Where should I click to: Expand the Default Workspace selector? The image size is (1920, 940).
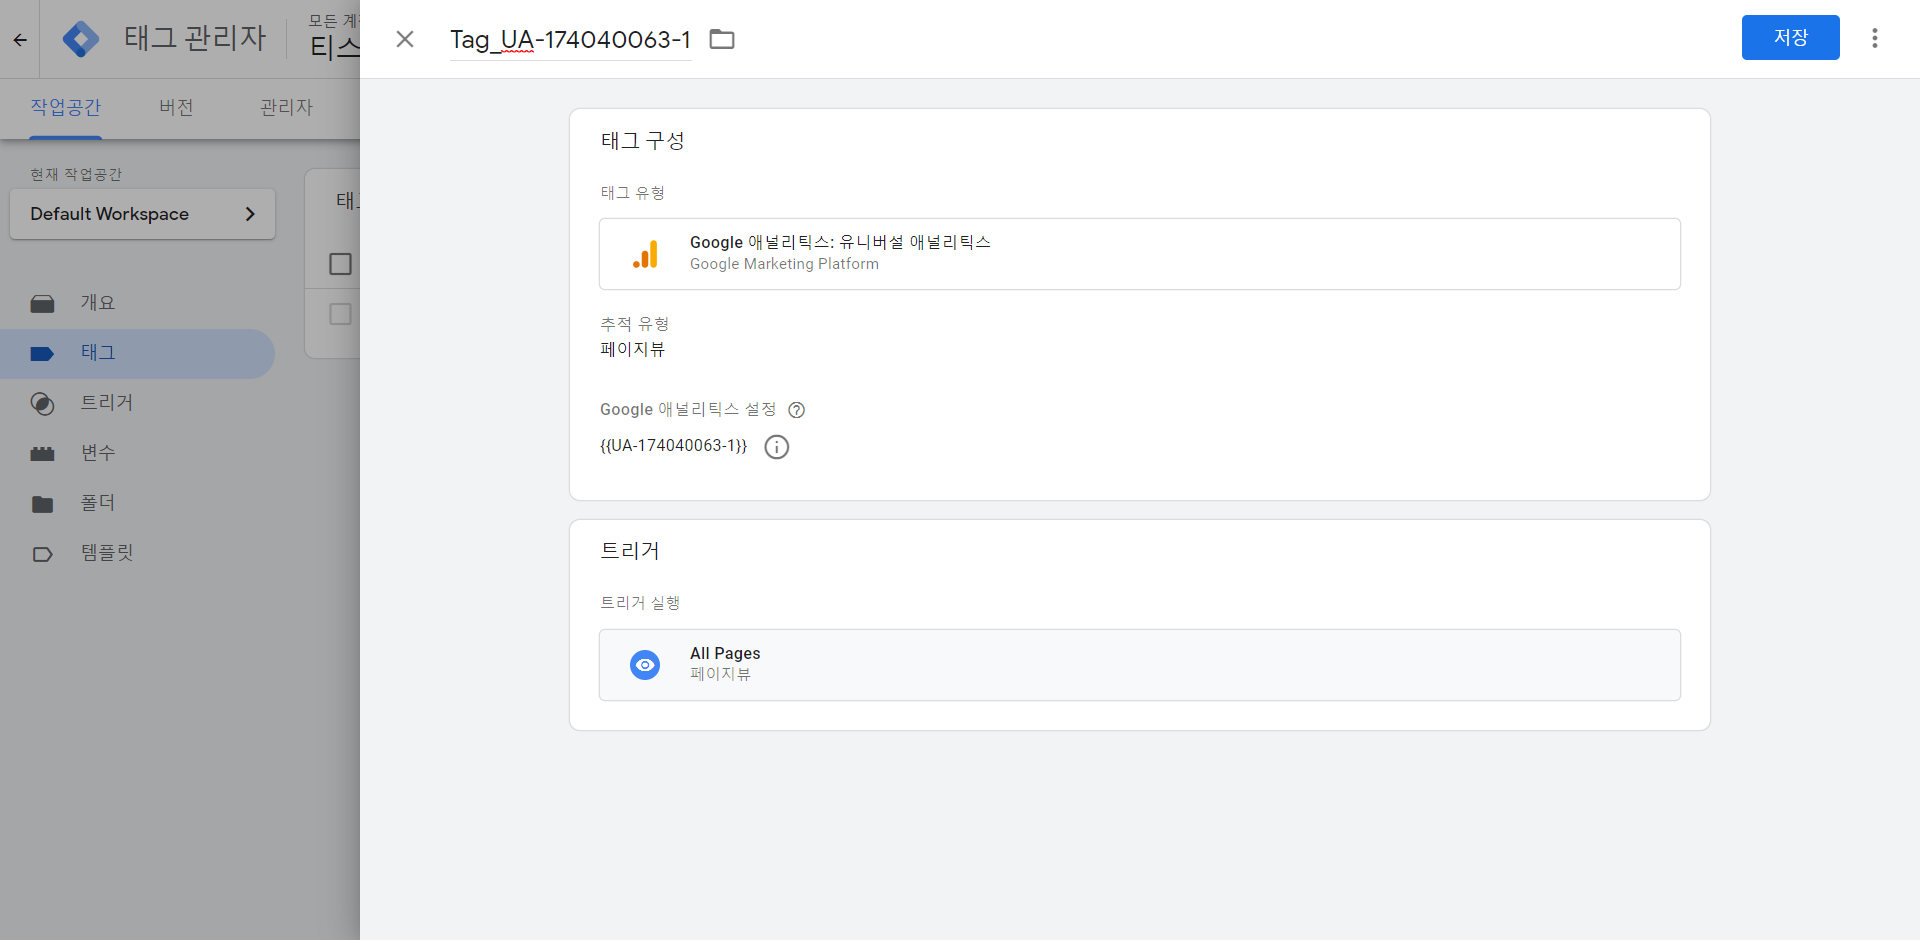143,214
